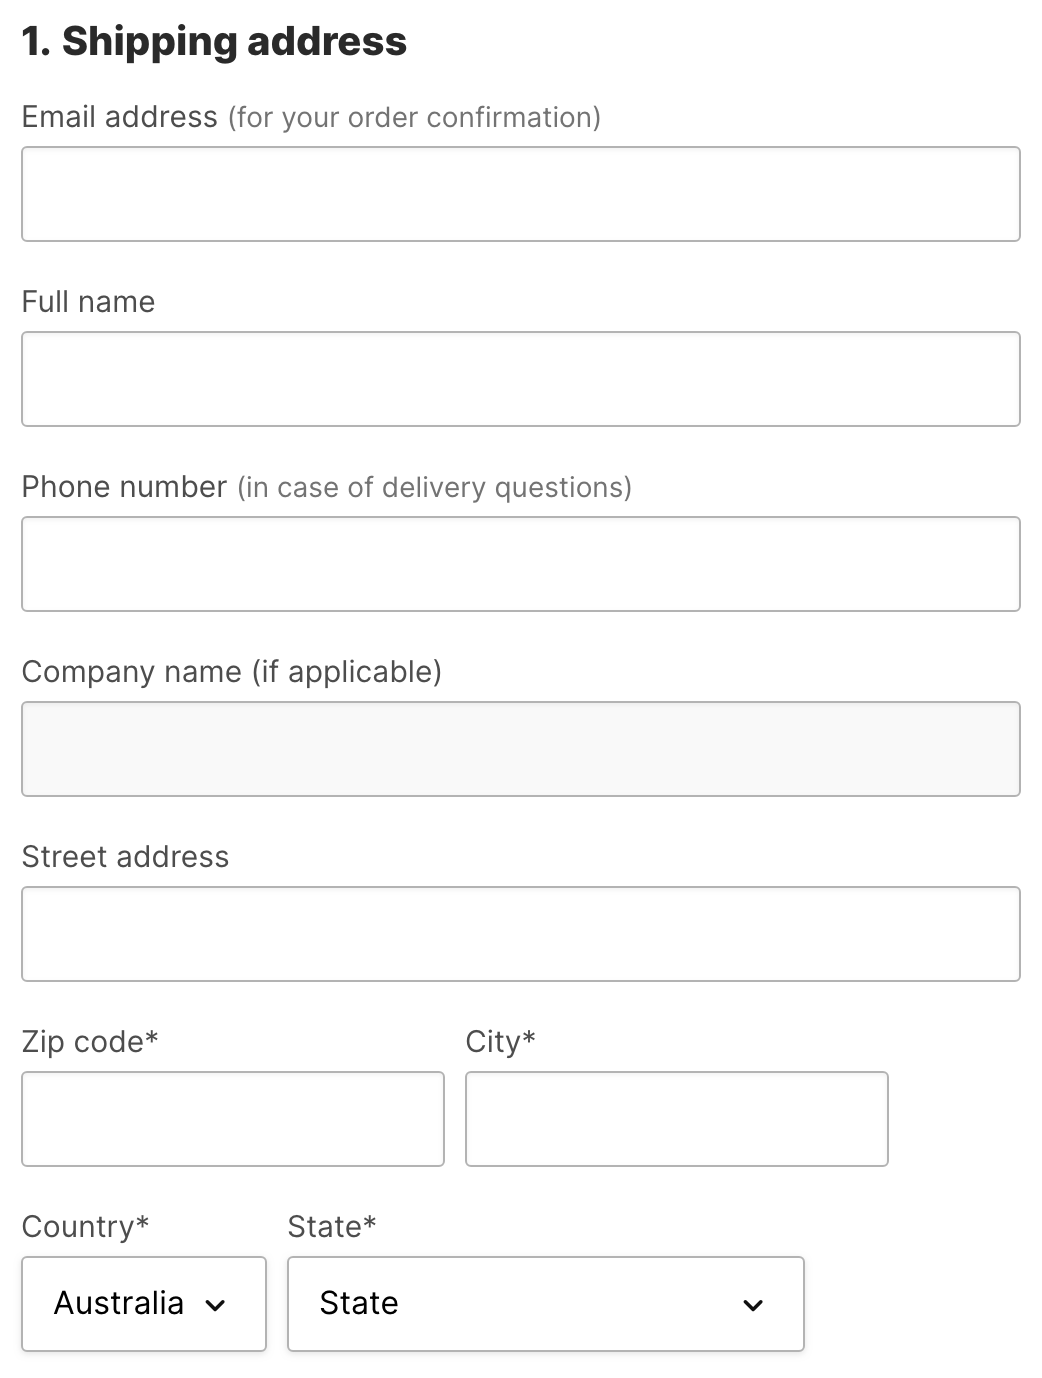Click the Phone number input field
The height and width of the screenshot is (1378, 1042).
coord(519,564)
